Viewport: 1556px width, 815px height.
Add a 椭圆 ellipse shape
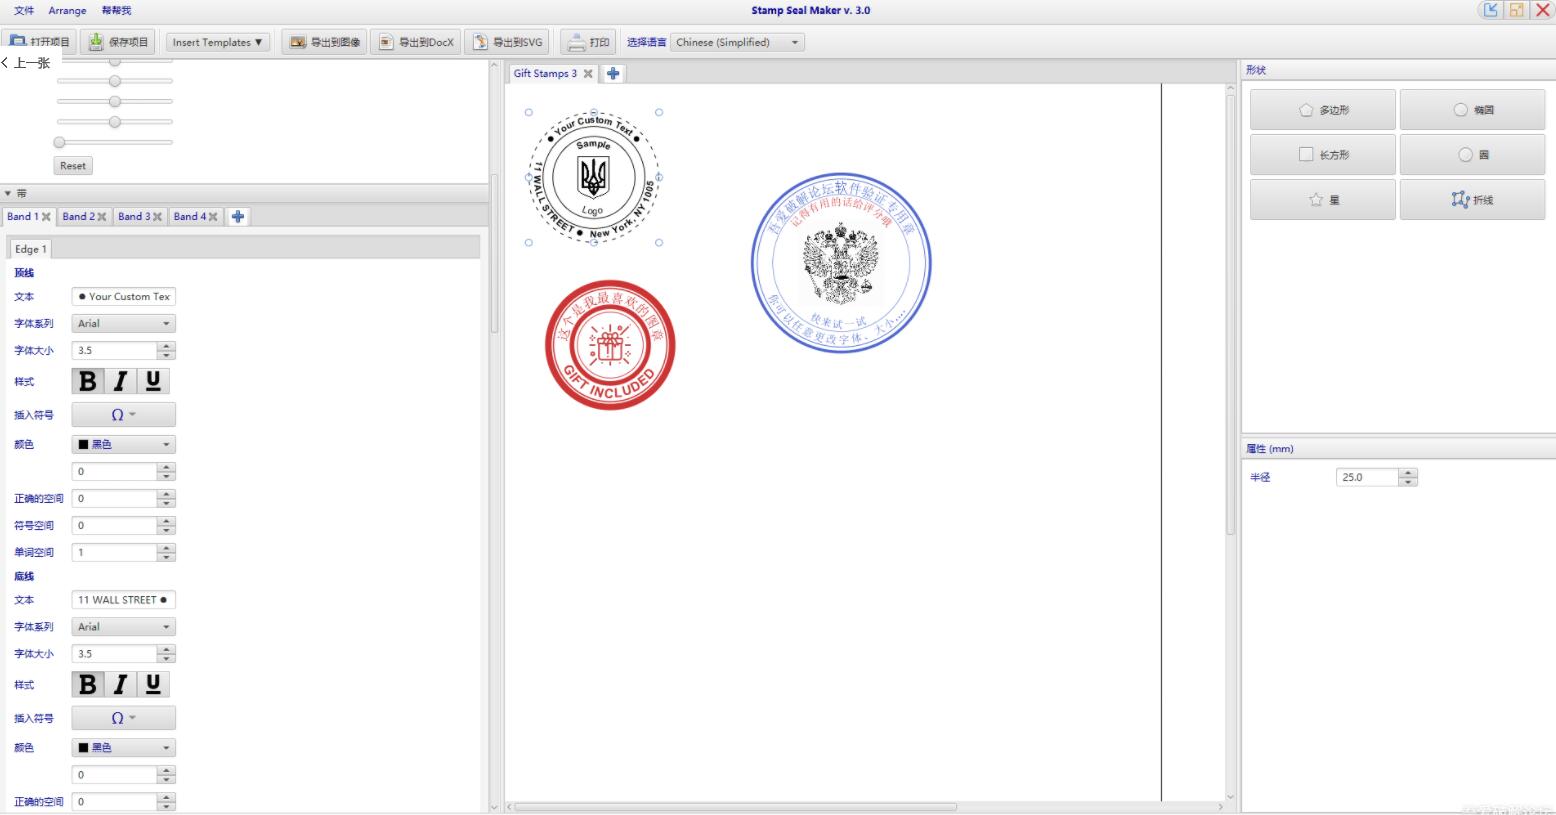(1472, 110)
